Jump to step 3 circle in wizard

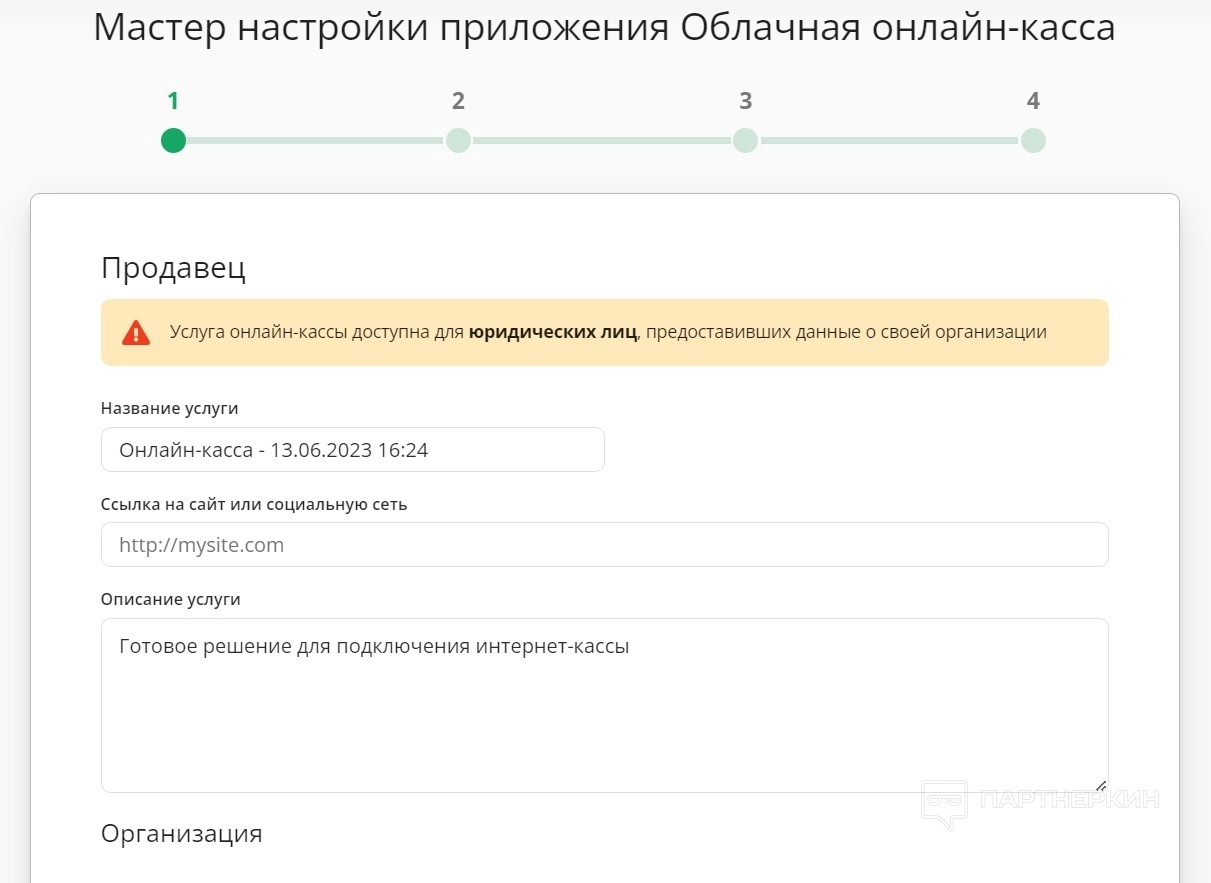745,140
